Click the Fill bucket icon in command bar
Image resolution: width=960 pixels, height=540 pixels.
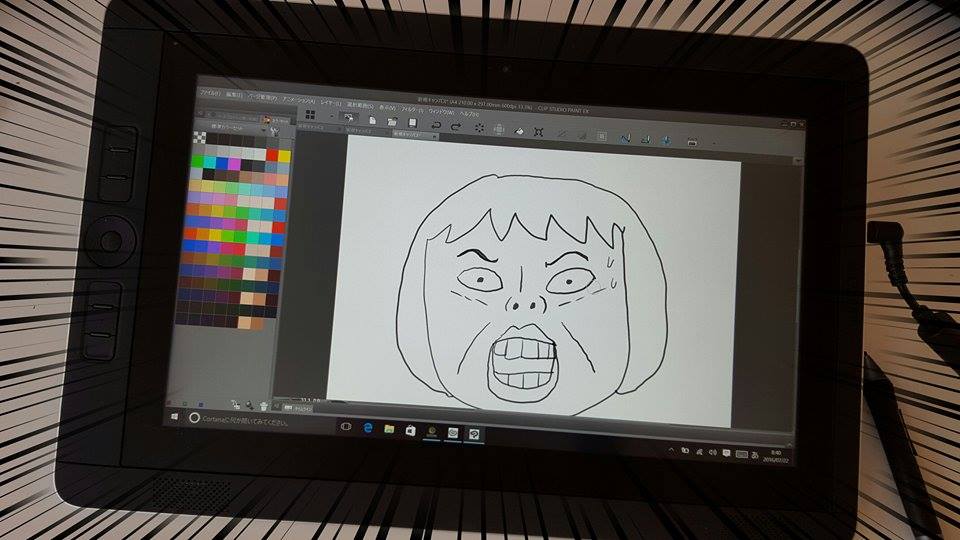coord(519,131)
